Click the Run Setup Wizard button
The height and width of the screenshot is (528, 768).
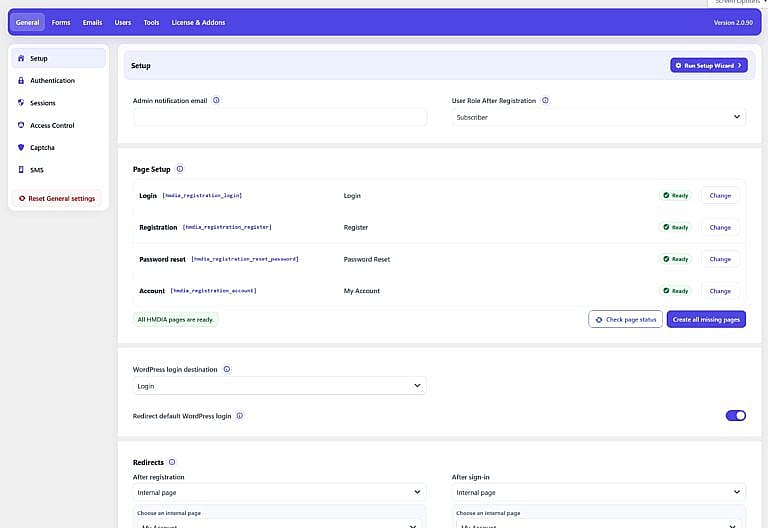(x=709, y=65)
